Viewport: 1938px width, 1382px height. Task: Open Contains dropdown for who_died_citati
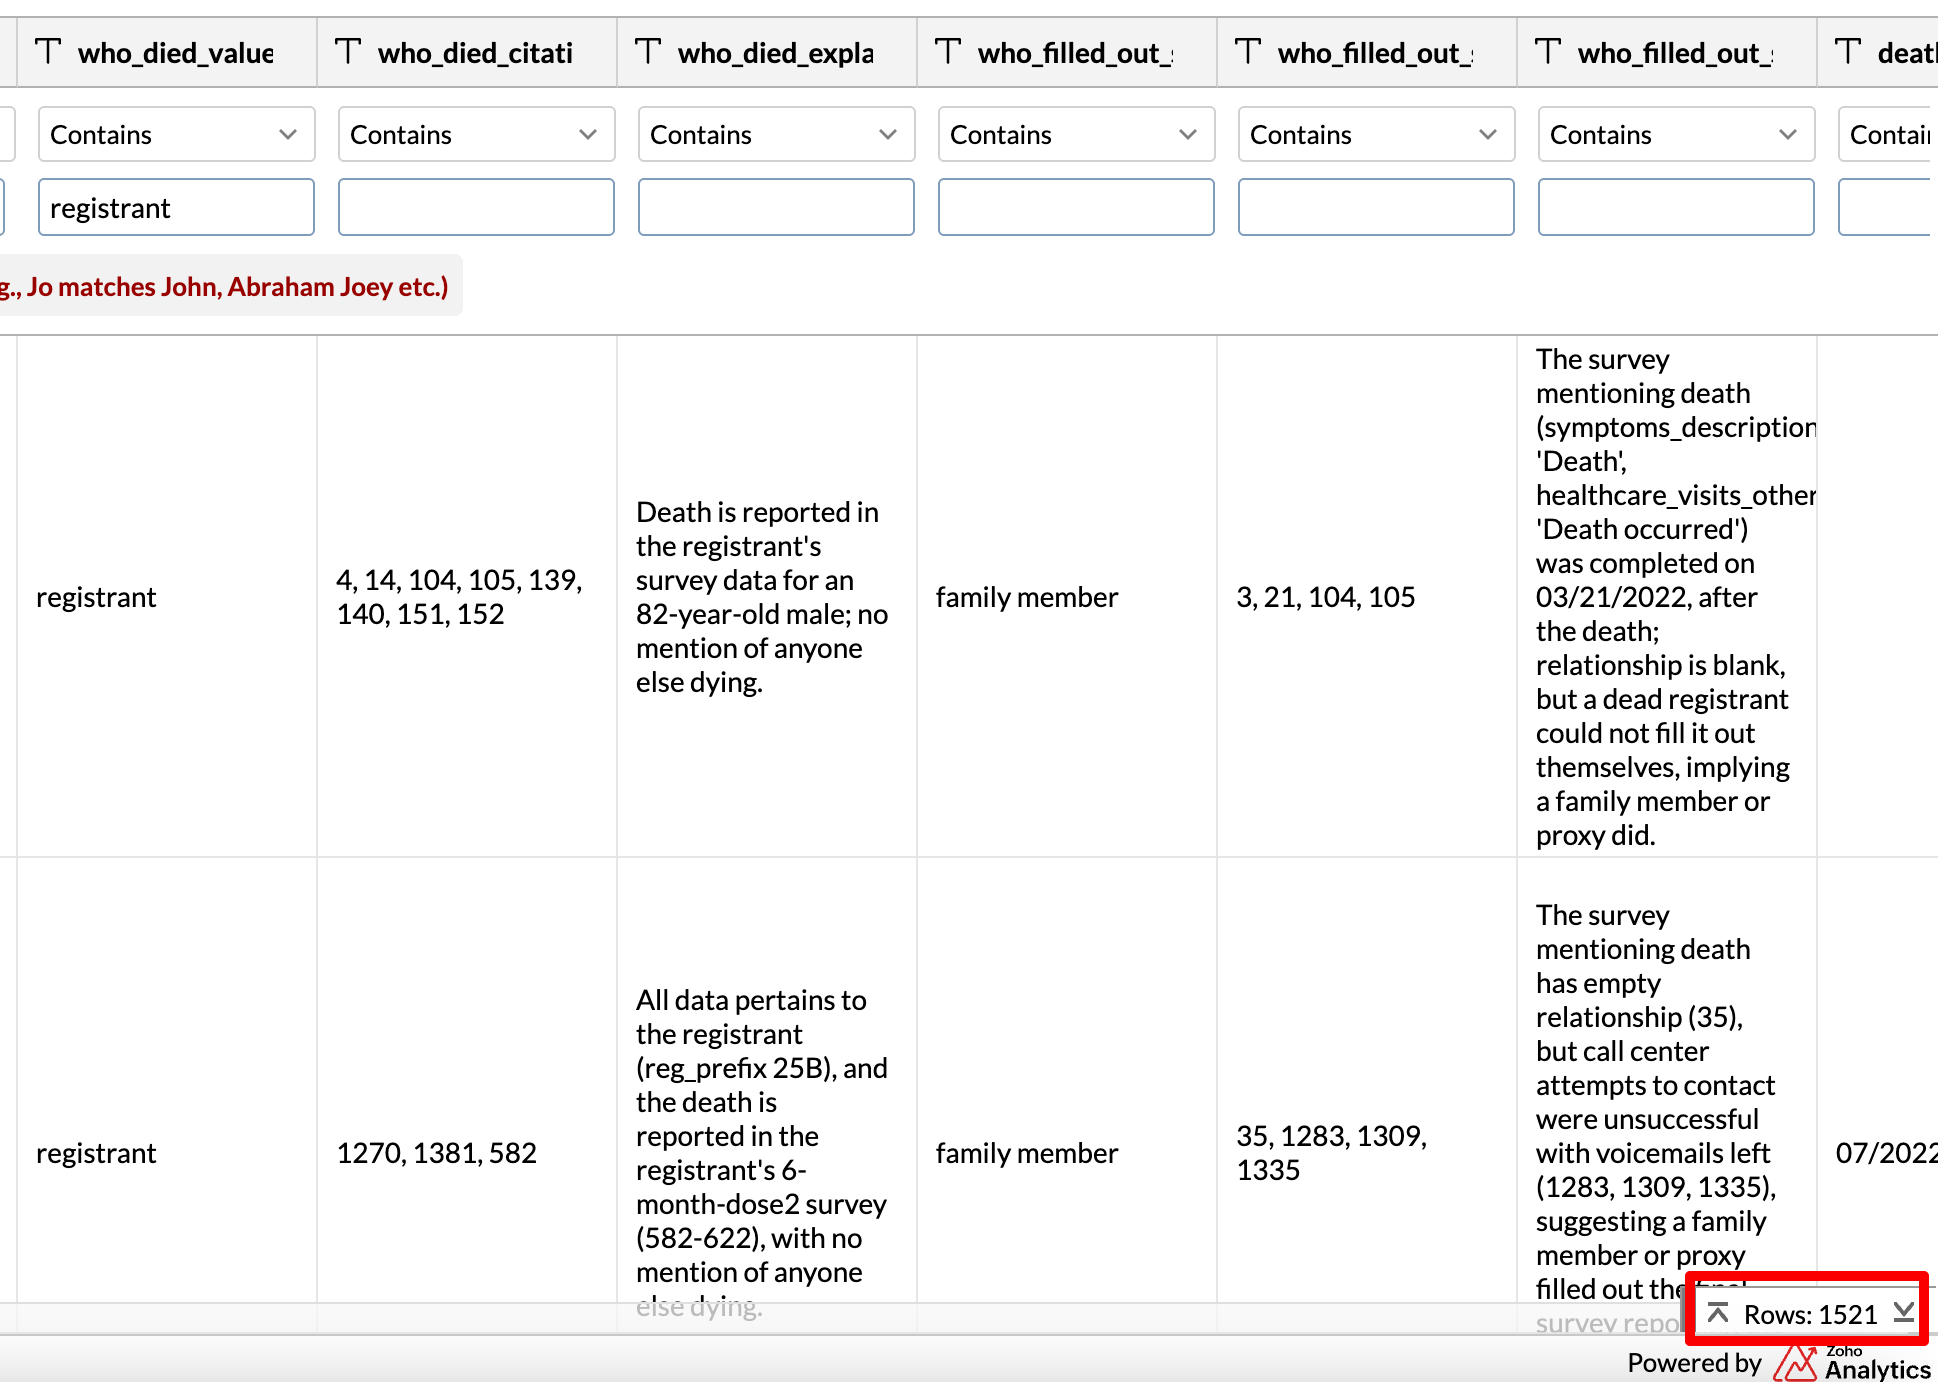click(x=476, y=134)
